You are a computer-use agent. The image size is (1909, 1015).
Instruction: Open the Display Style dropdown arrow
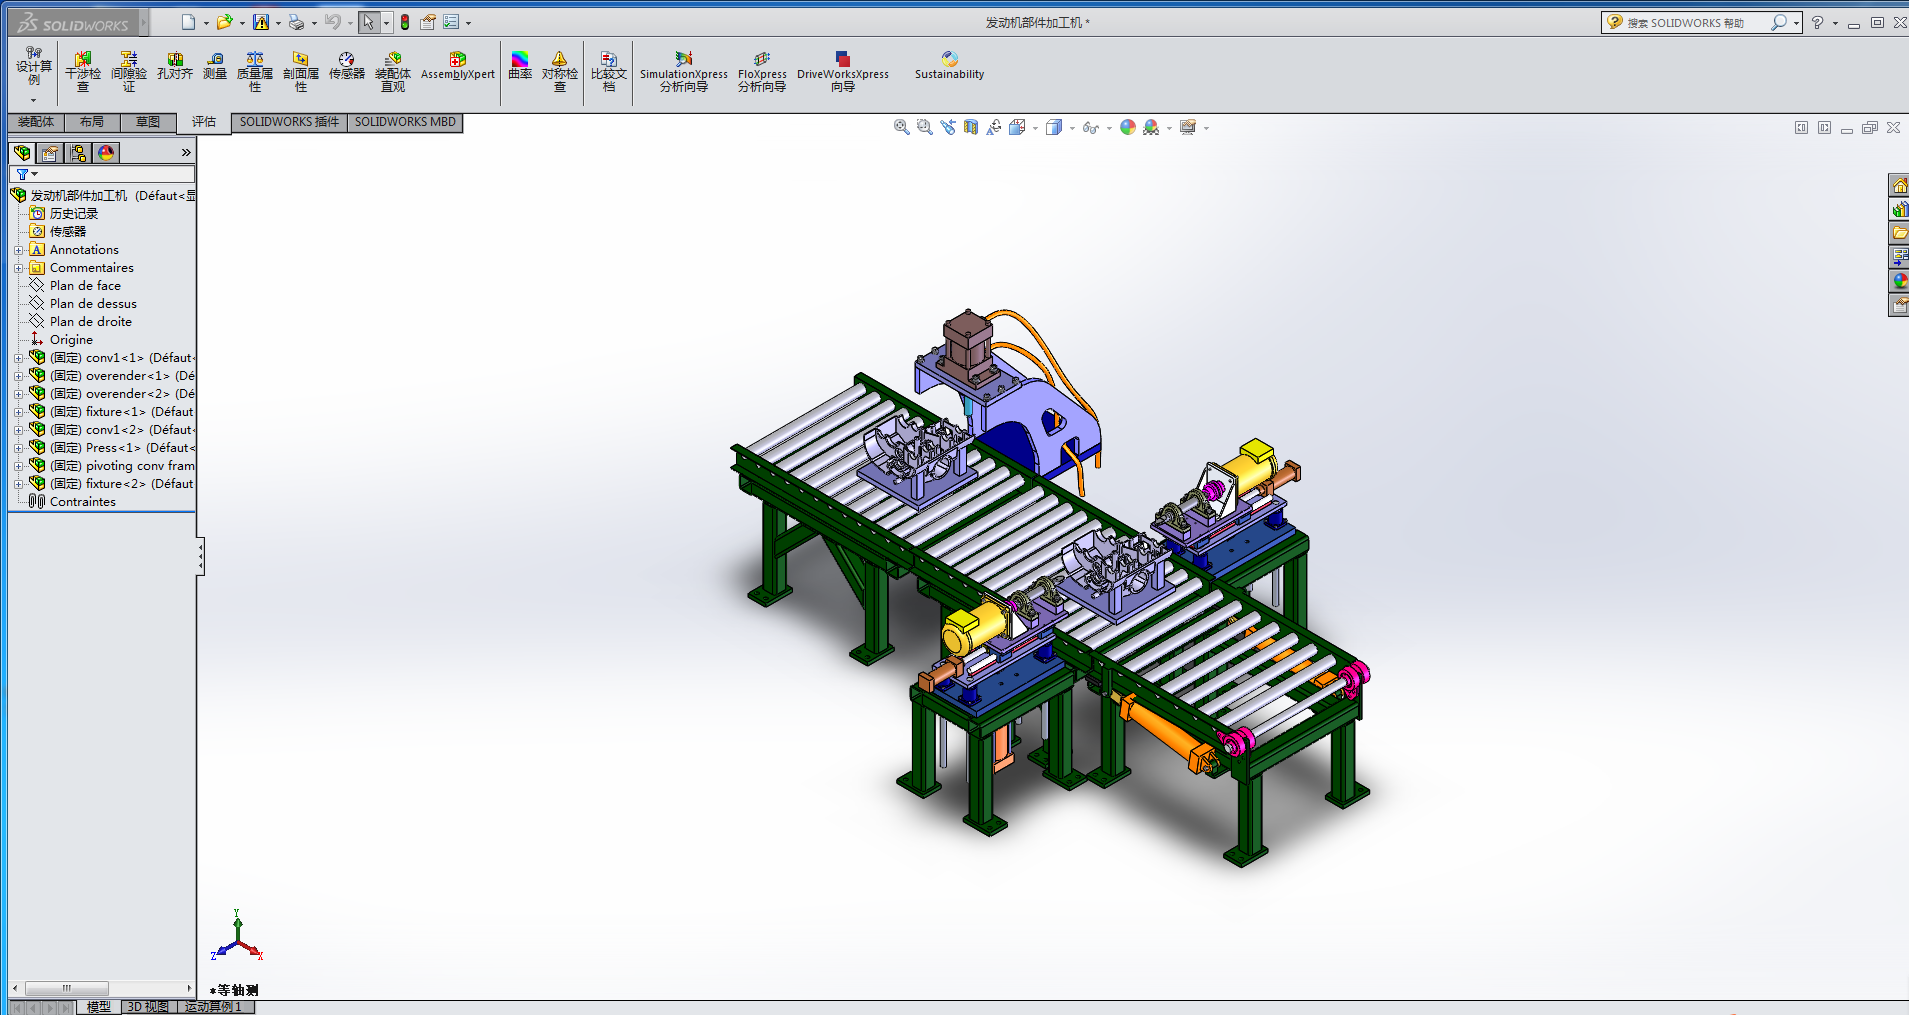[x=1072, y=128]
